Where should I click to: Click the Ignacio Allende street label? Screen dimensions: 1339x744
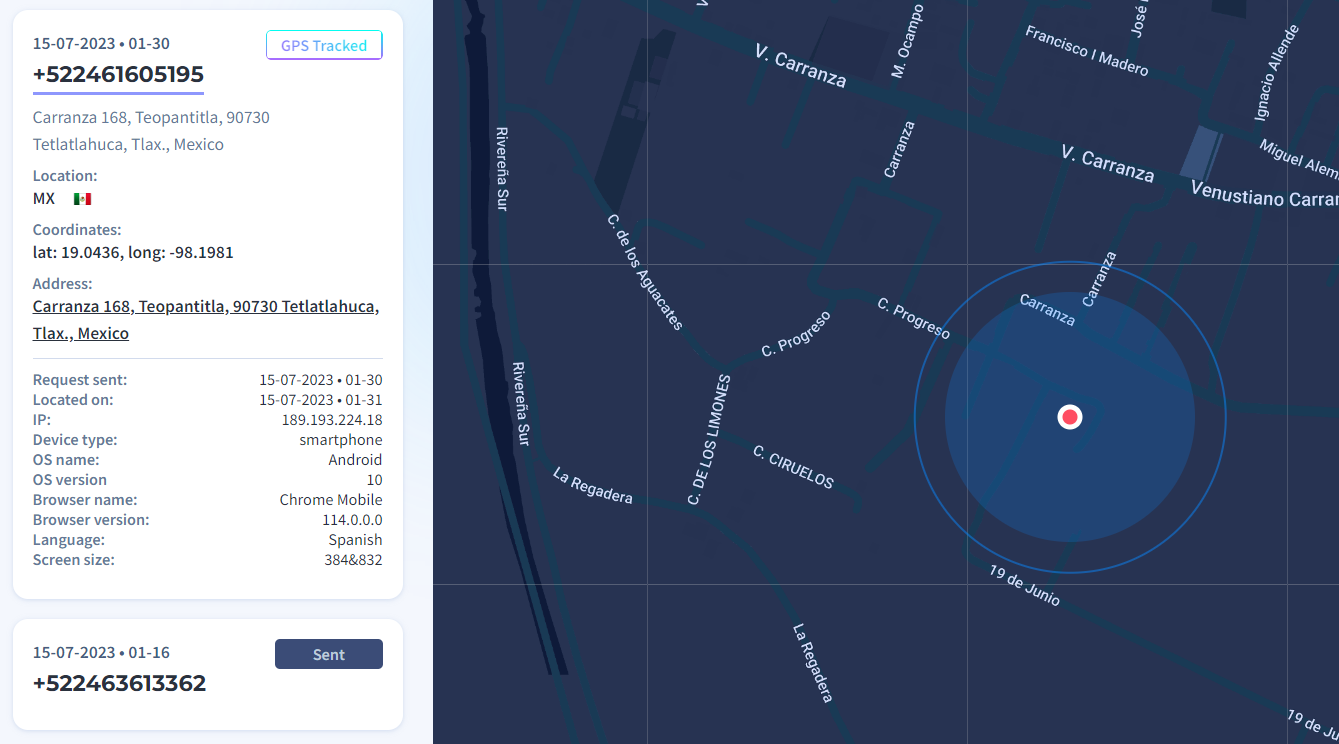coord(1276,73)
